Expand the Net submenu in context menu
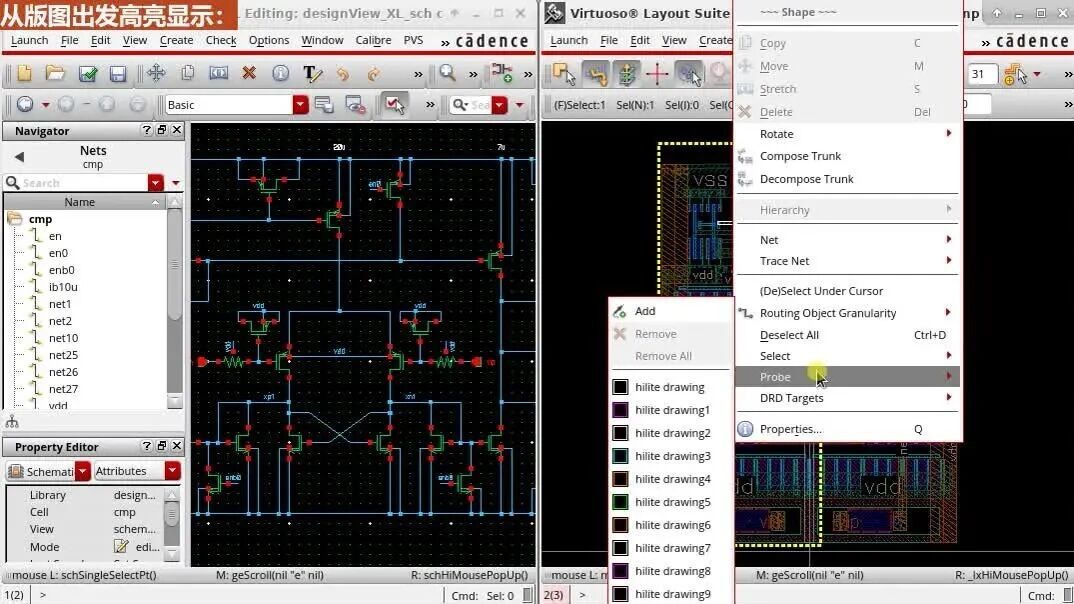This screenshot has height=604, width=1074. pos(848,240)
